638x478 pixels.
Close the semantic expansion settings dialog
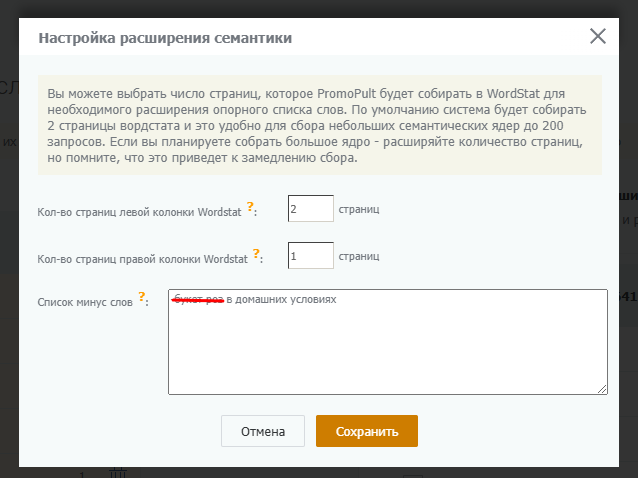coord(598,37)
